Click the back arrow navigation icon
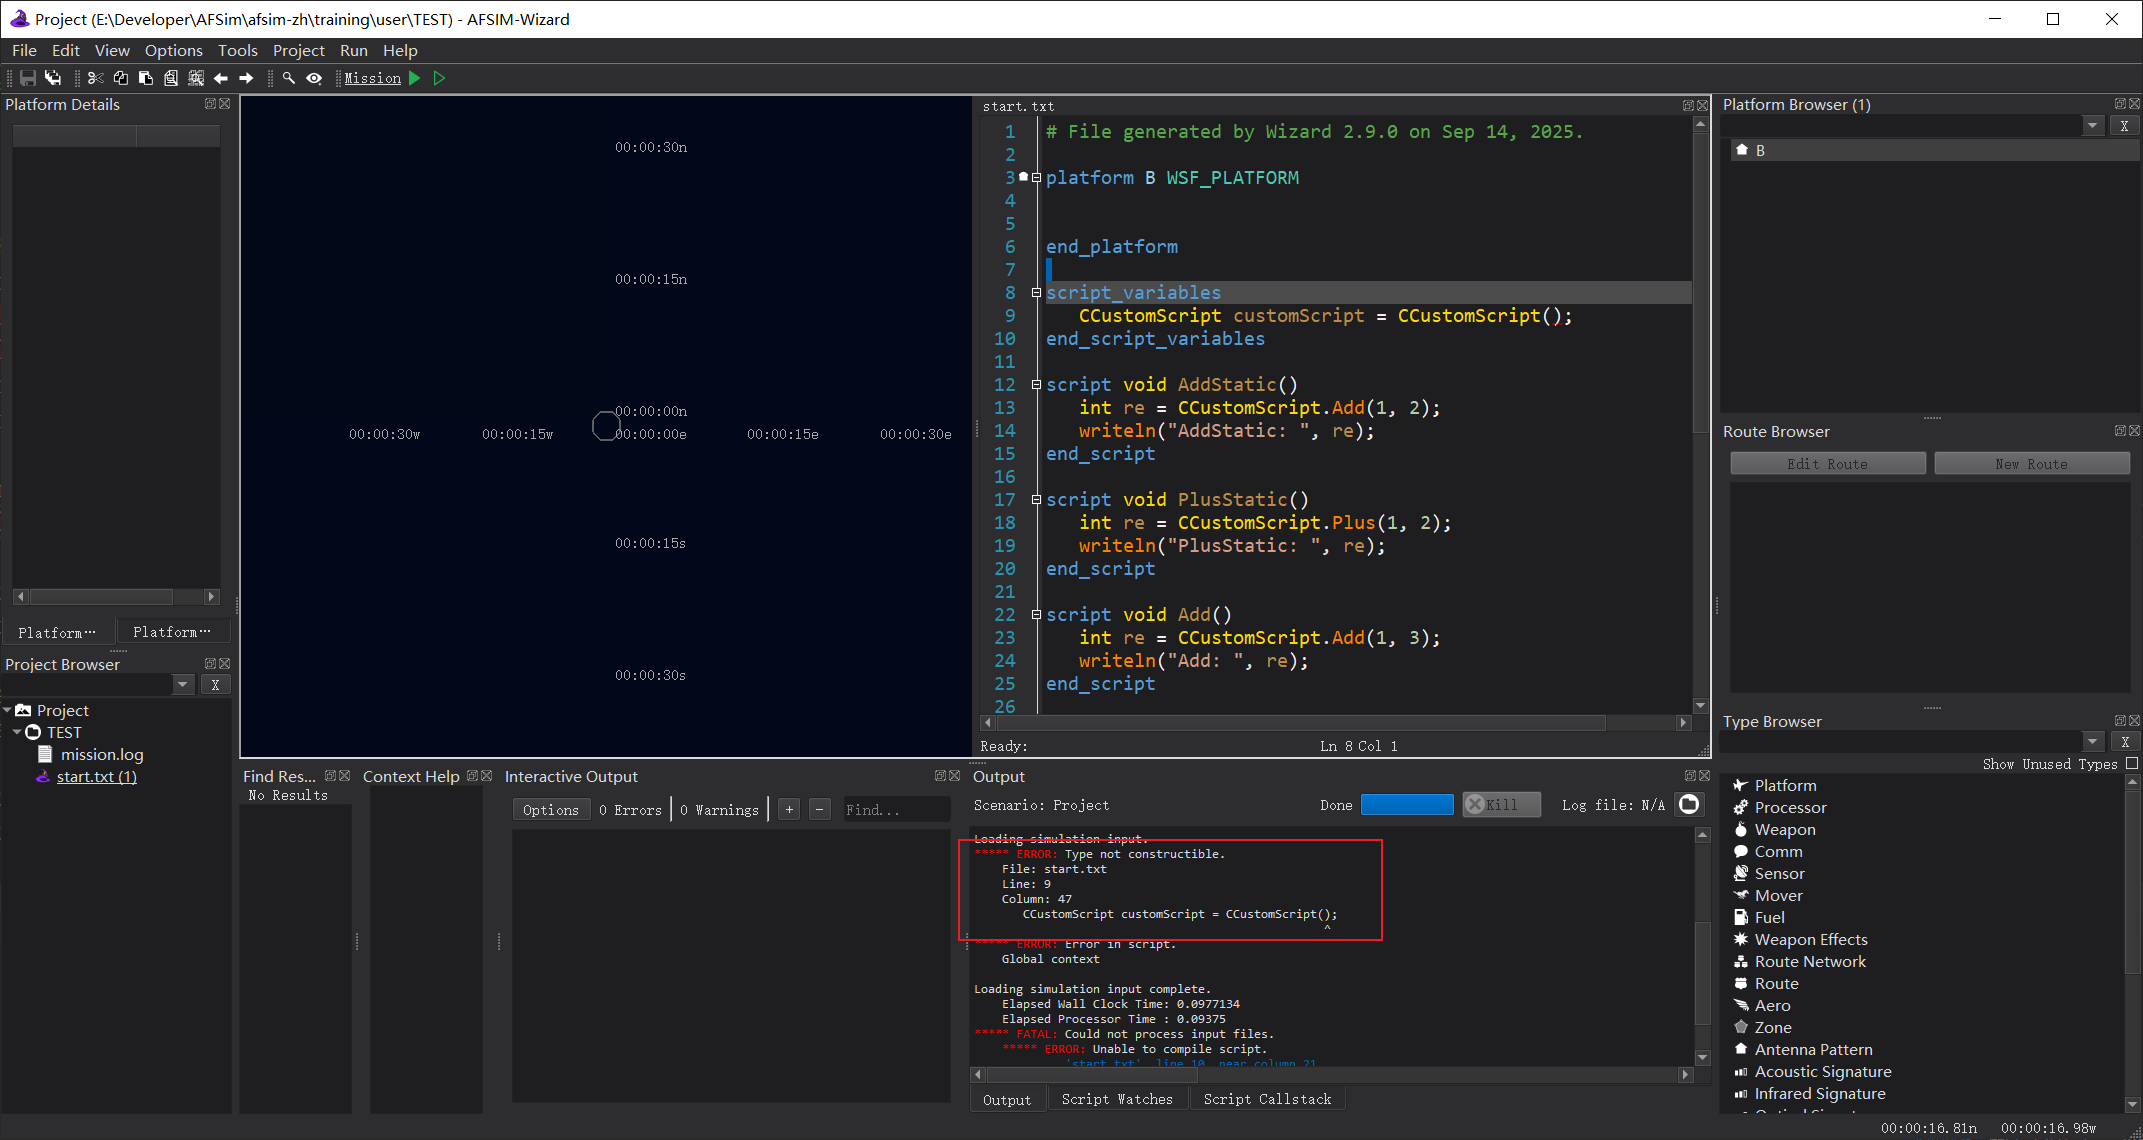2143x1140 pixels. click(221, 78)
